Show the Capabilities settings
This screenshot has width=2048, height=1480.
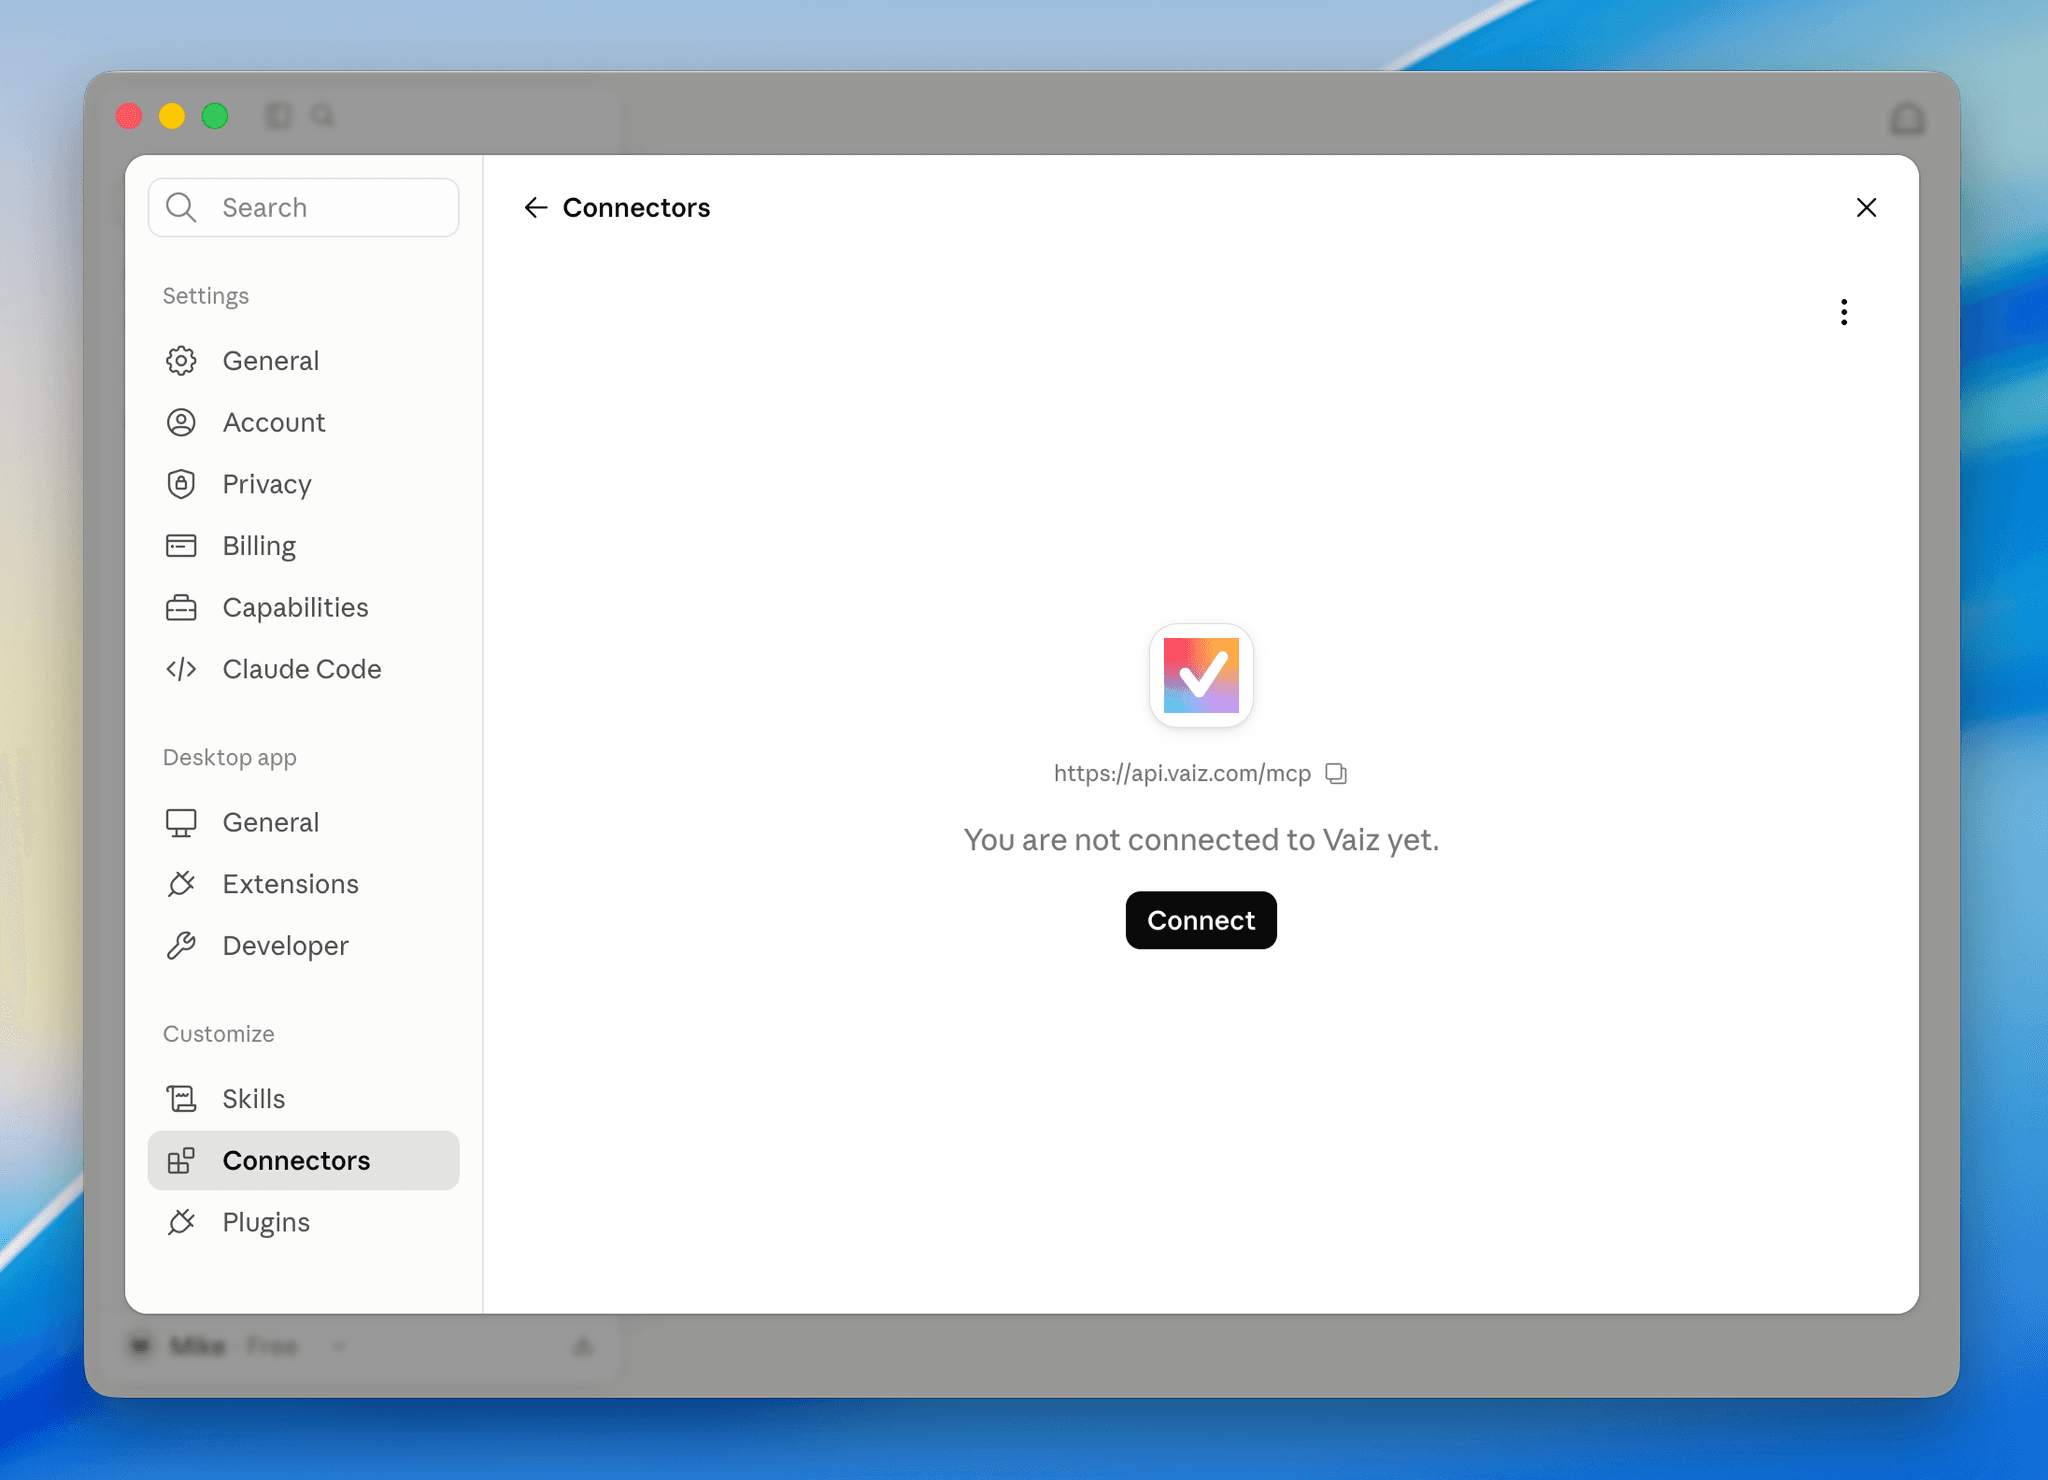[x=304, y=607]
